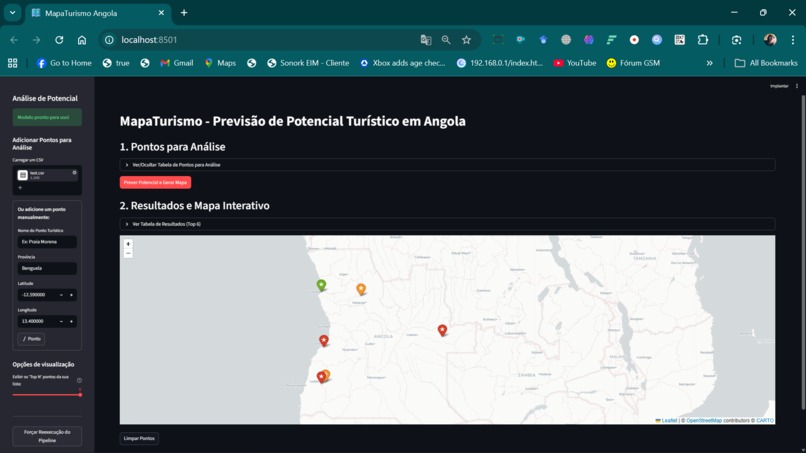Click the Ponto add button
This screenshot has width=806, height=453.
click(31, 339)
